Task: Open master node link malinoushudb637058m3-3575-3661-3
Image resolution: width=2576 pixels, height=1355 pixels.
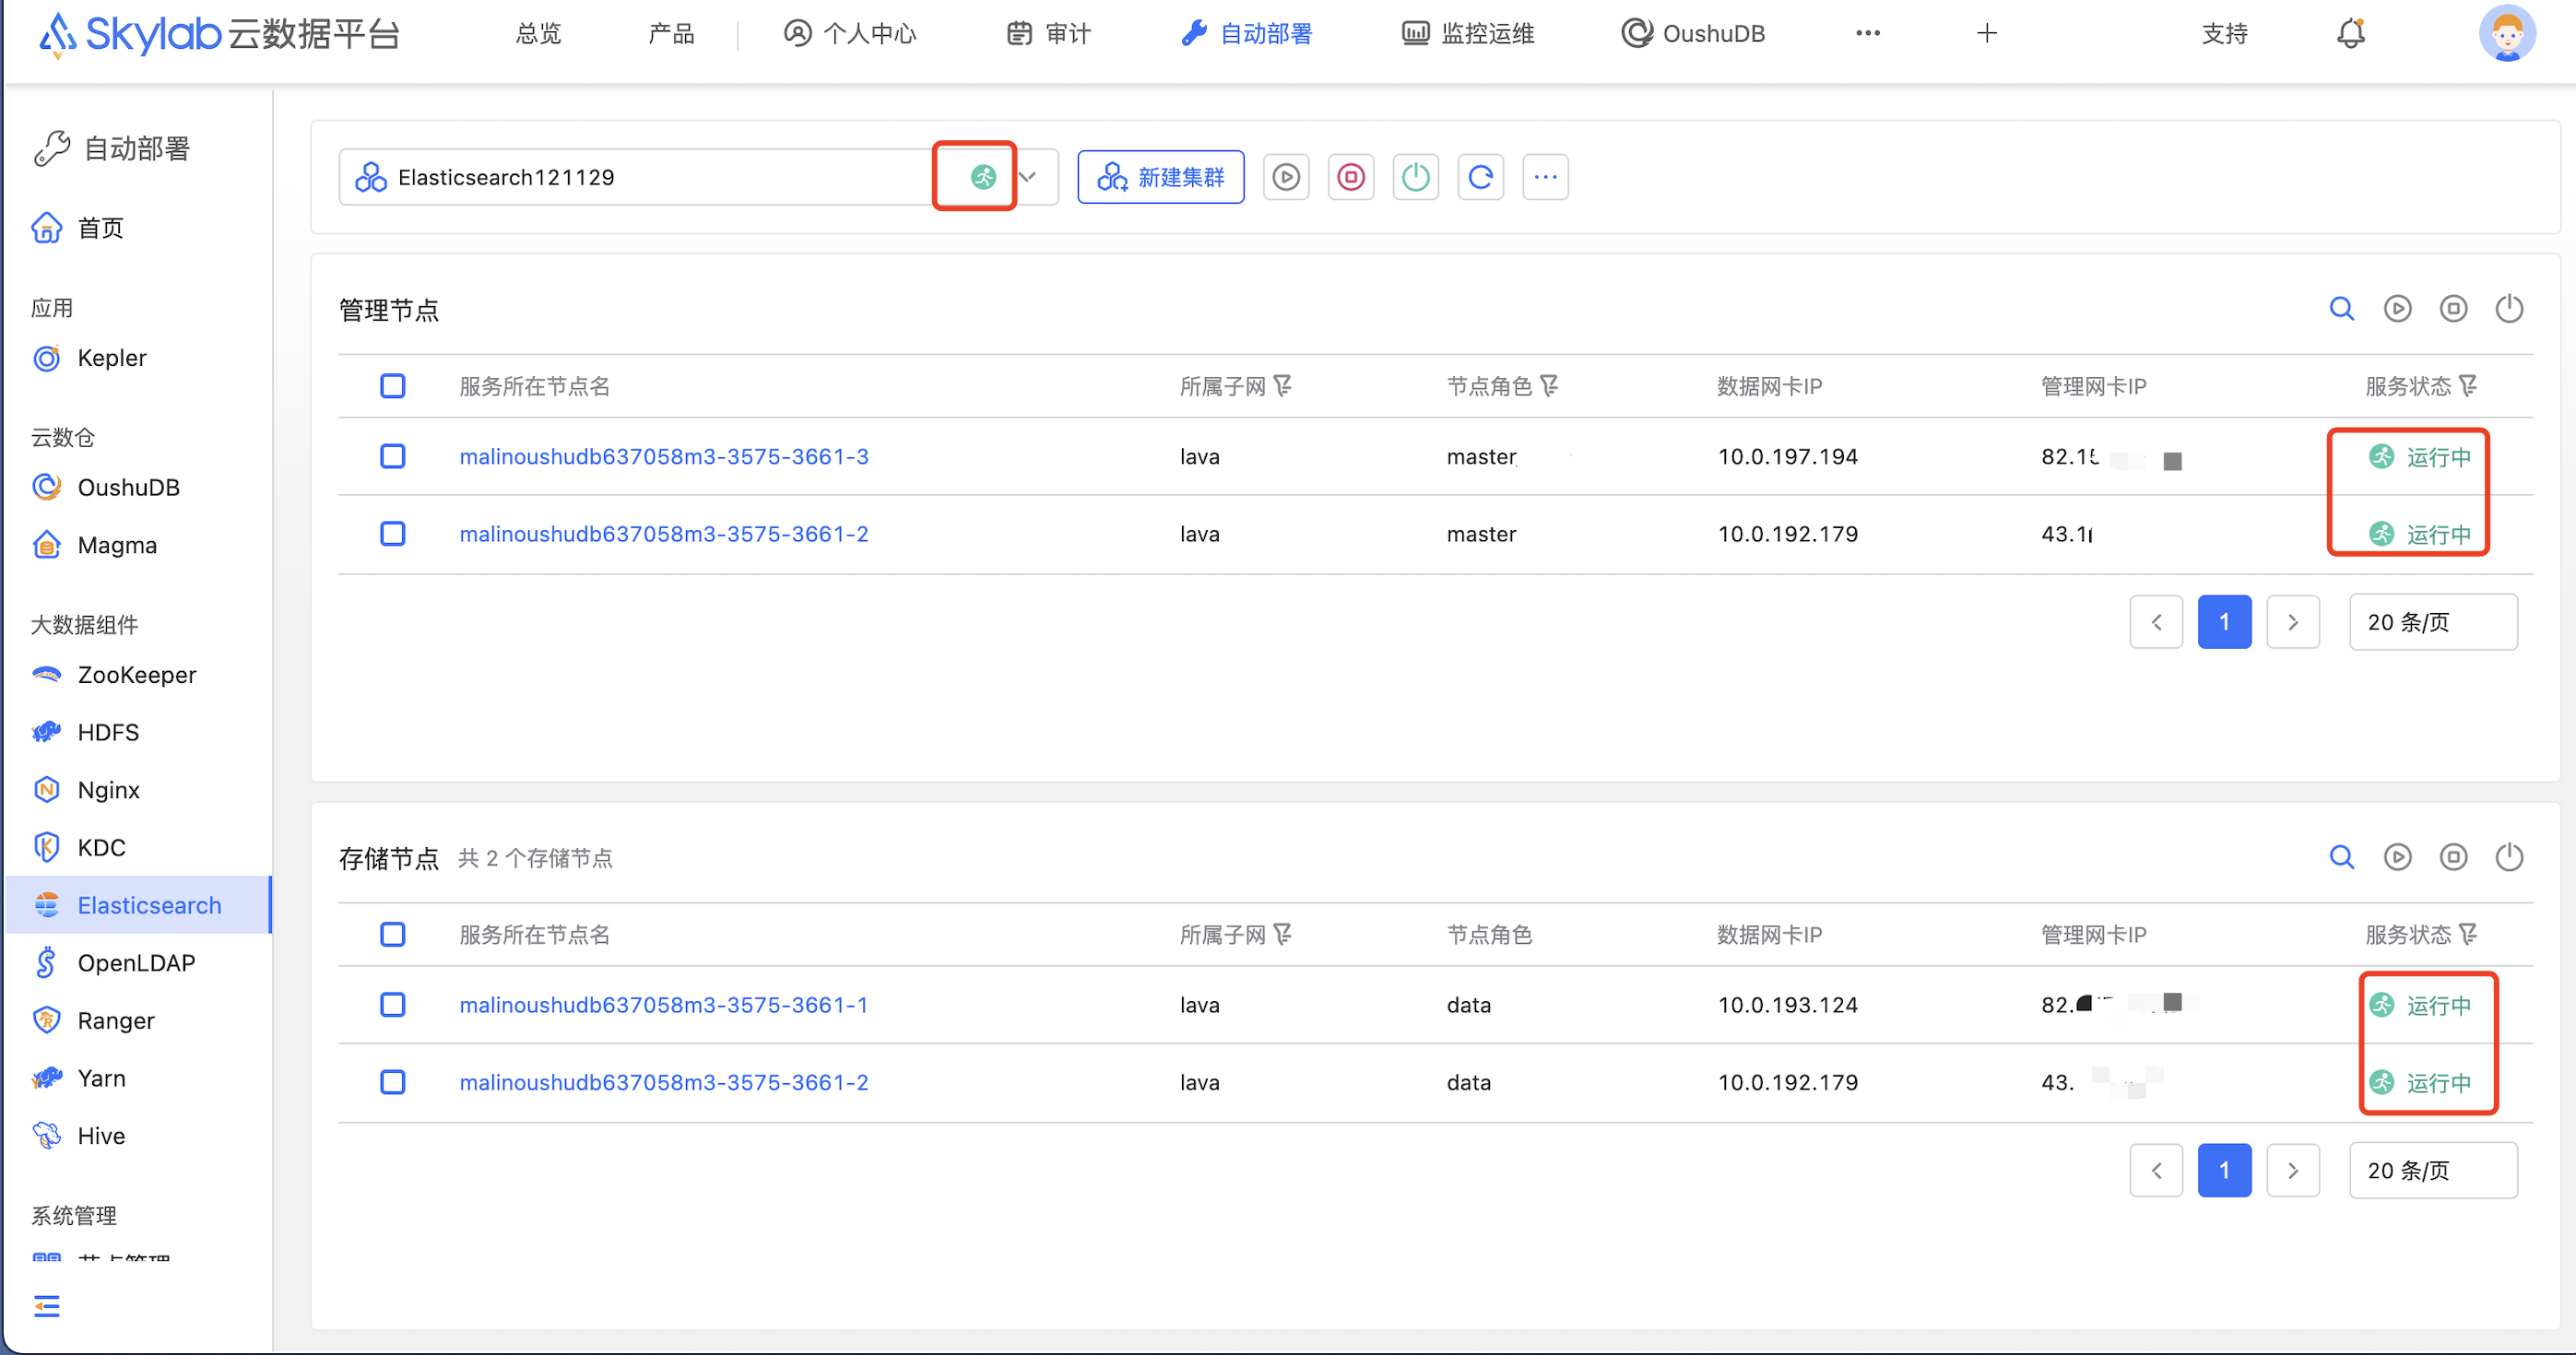Action: tap(664, 457)
